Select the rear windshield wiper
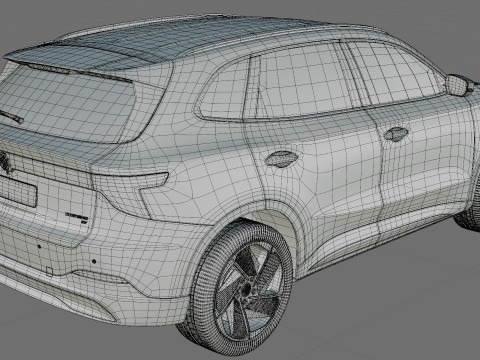Image resolution: width=480 pixels, height=360 pixels. click(x=11, y=116)
